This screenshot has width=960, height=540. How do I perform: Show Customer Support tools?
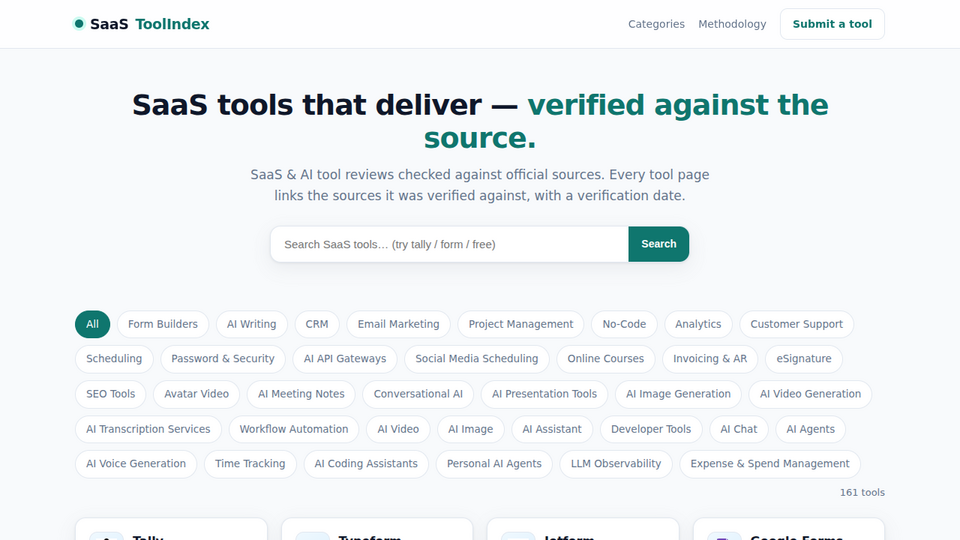(797, 324)
